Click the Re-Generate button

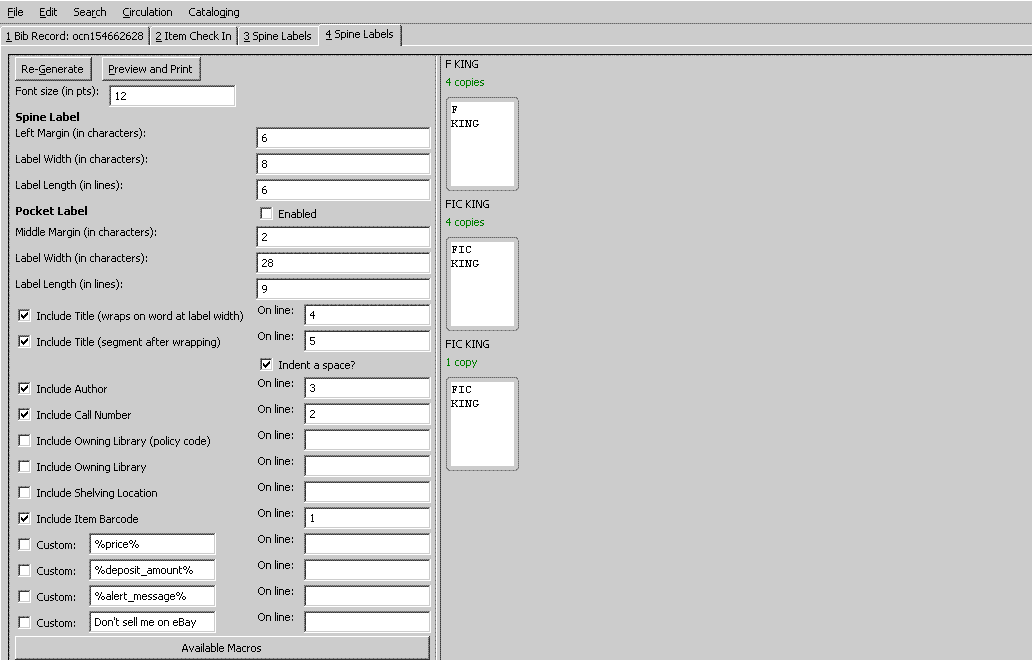coord(53,69)
